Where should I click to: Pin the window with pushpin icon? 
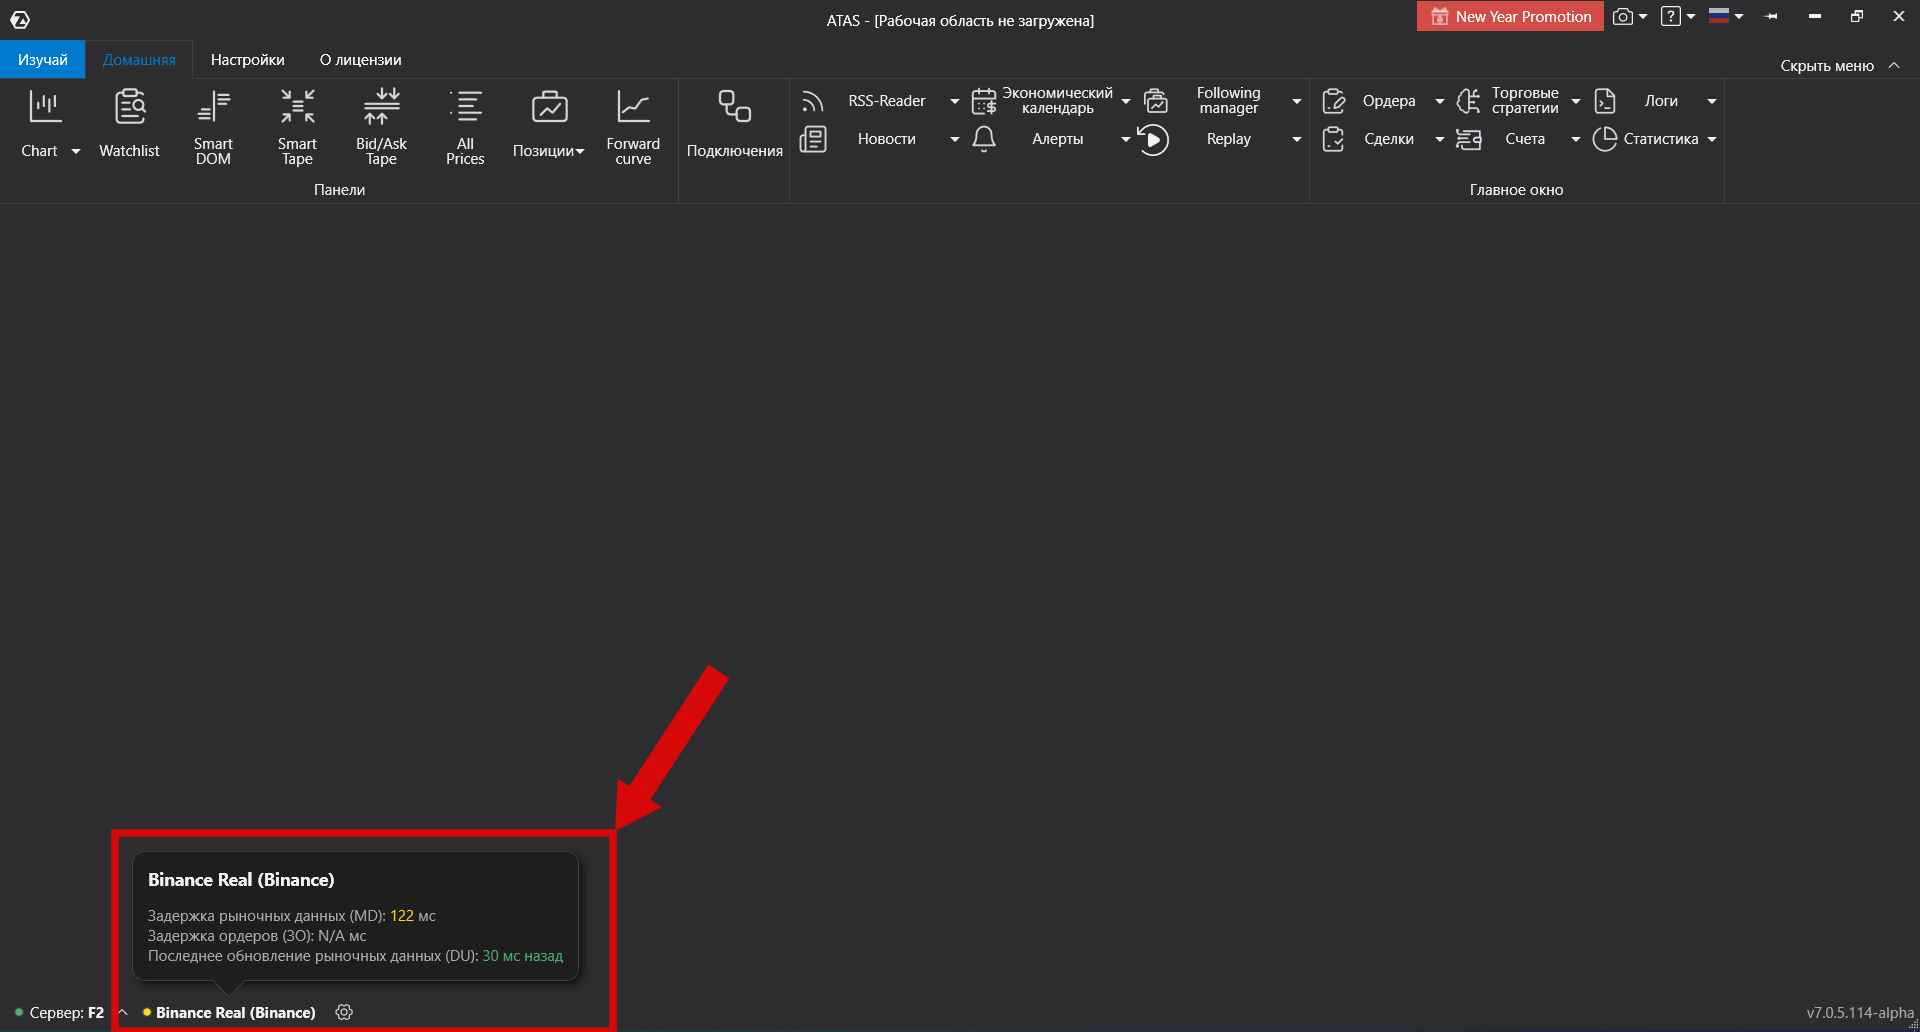[1771, 17]
